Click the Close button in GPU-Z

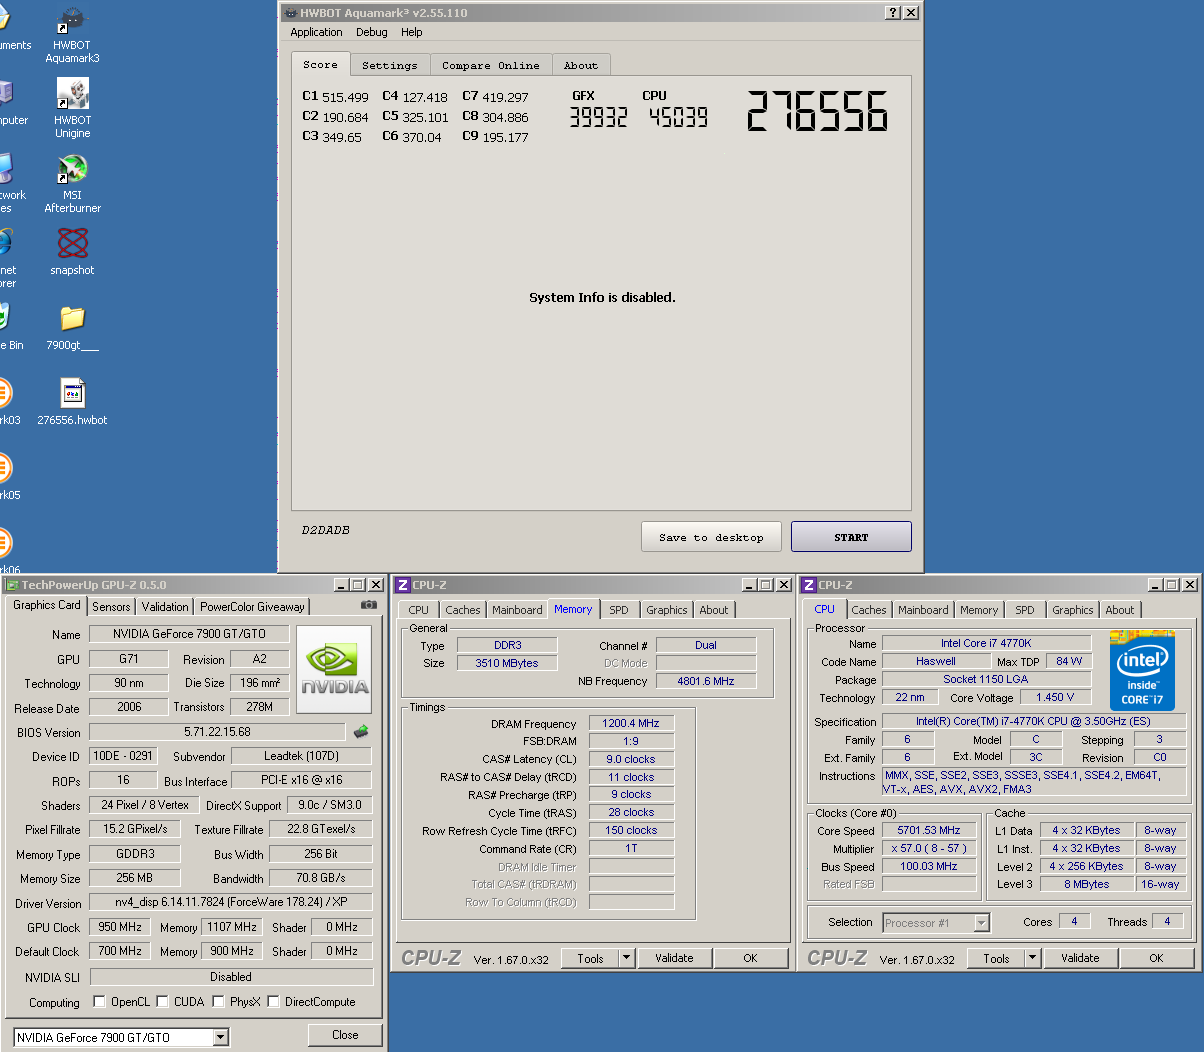(x=345, y=1035)
